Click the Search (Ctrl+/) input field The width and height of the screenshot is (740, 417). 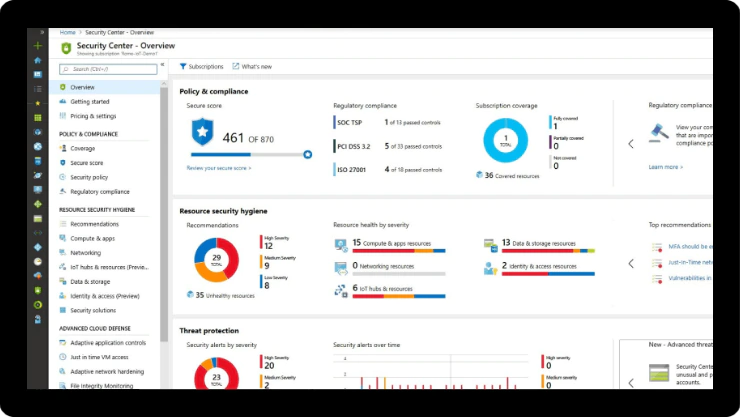point(108,69)
